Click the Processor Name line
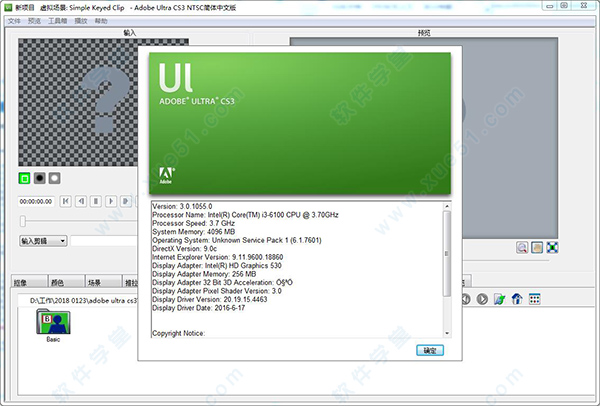 point(245,215)
